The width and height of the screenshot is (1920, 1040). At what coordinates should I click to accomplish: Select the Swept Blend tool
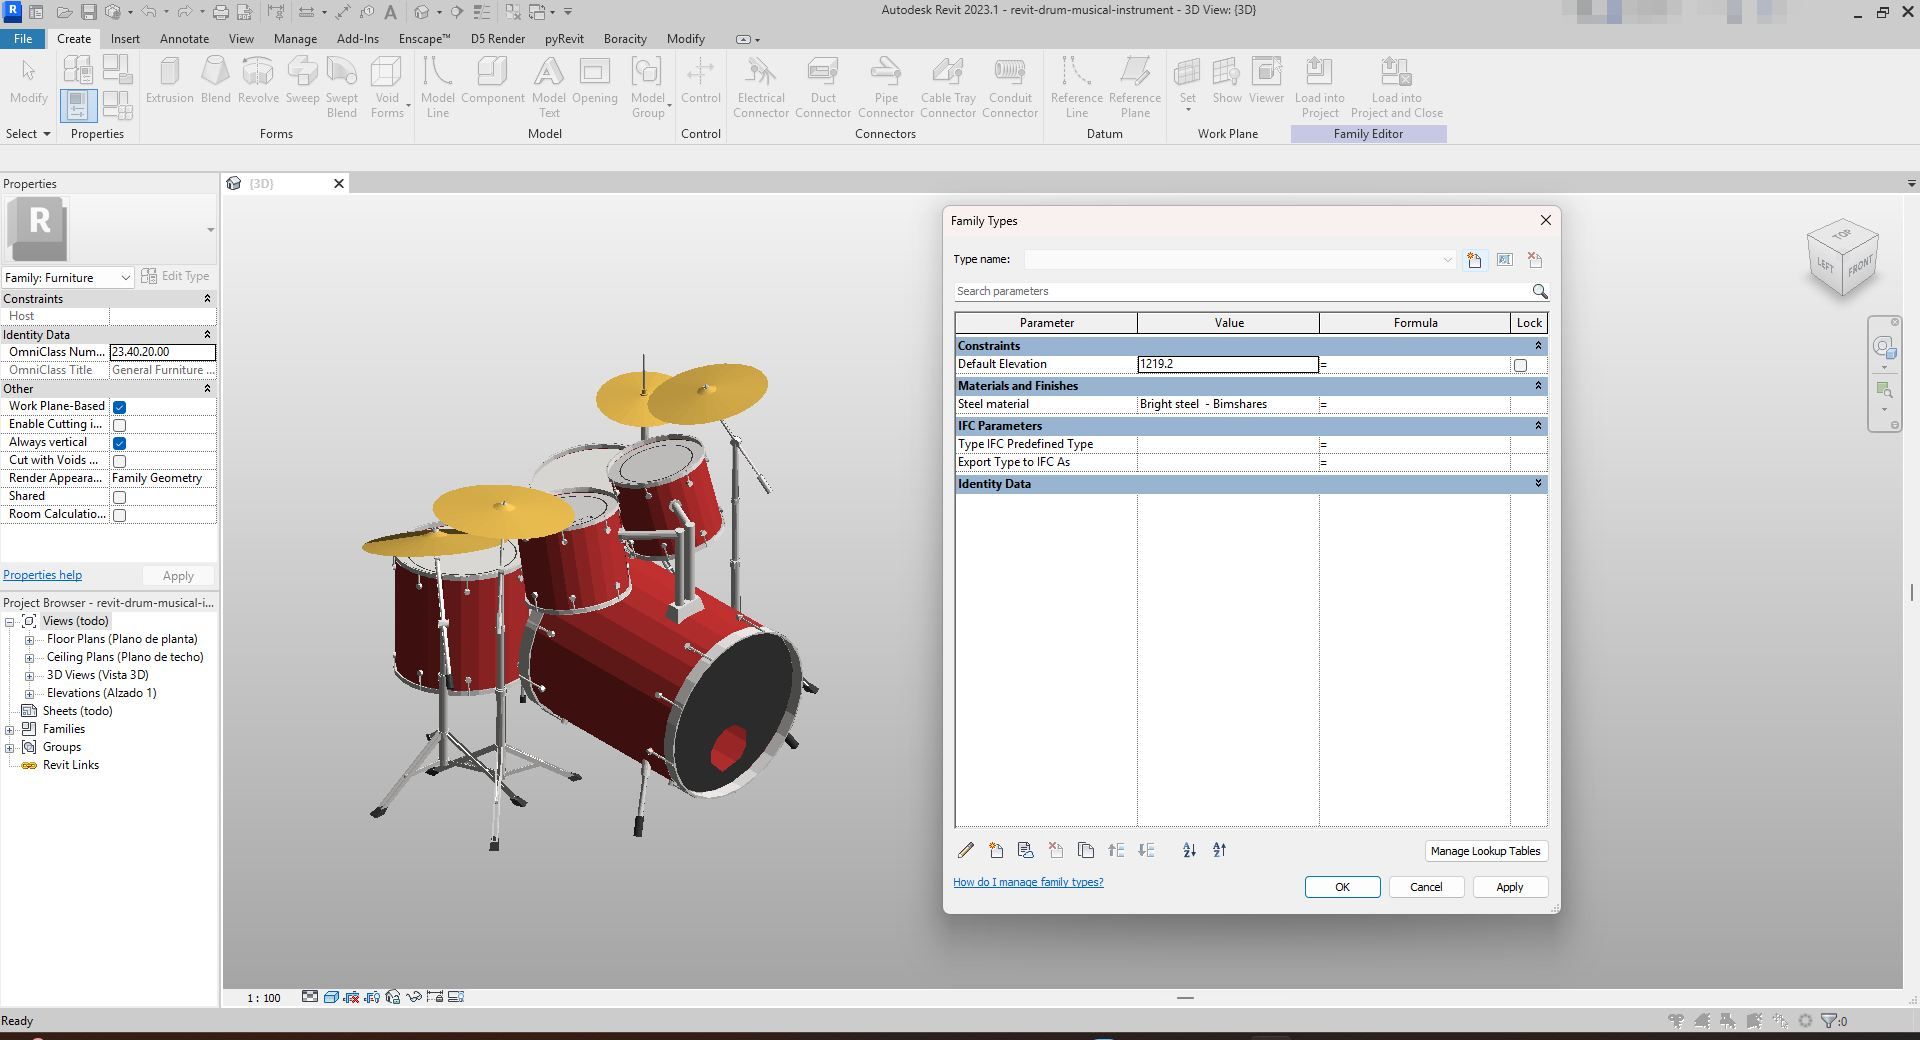click(x=342, y=87)
